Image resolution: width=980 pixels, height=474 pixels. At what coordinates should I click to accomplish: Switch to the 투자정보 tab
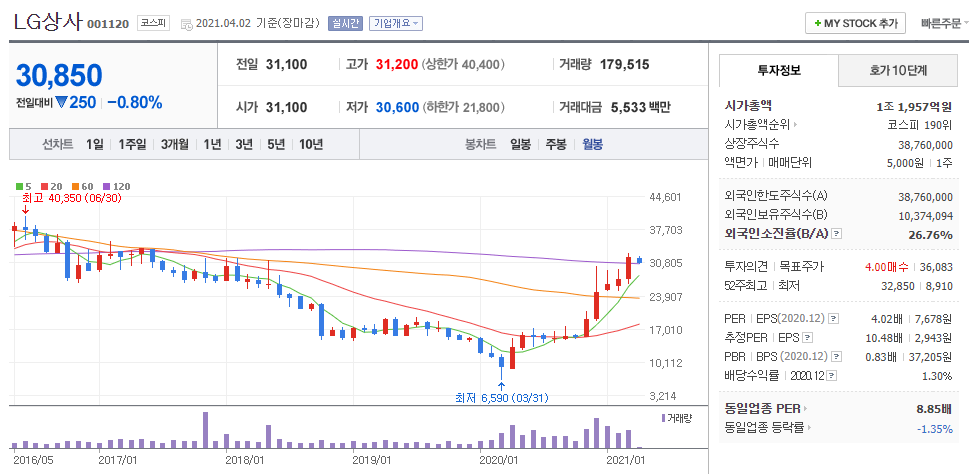(779, 70)
